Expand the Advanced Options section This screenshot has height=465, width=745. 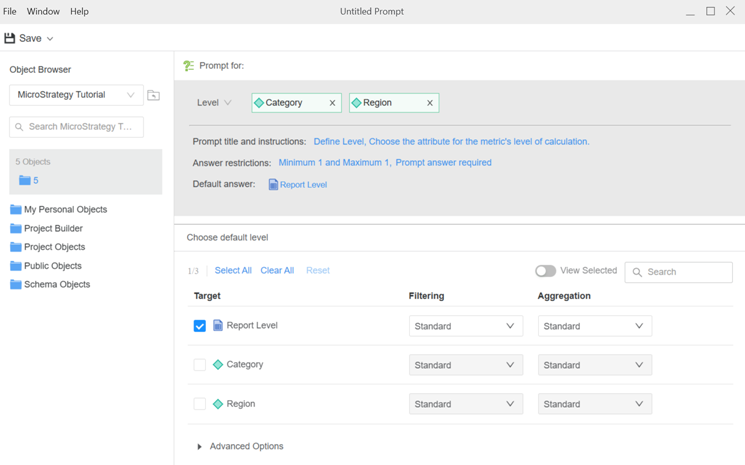pyautogui.click(x=200, y=447)
